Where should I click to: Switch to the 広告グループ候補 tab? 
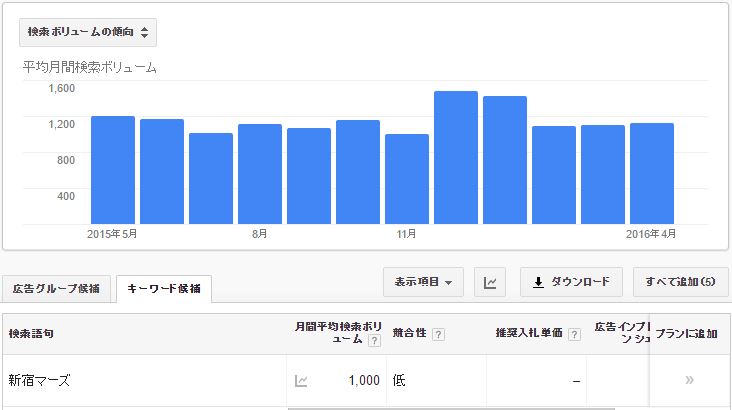(56, 289)
